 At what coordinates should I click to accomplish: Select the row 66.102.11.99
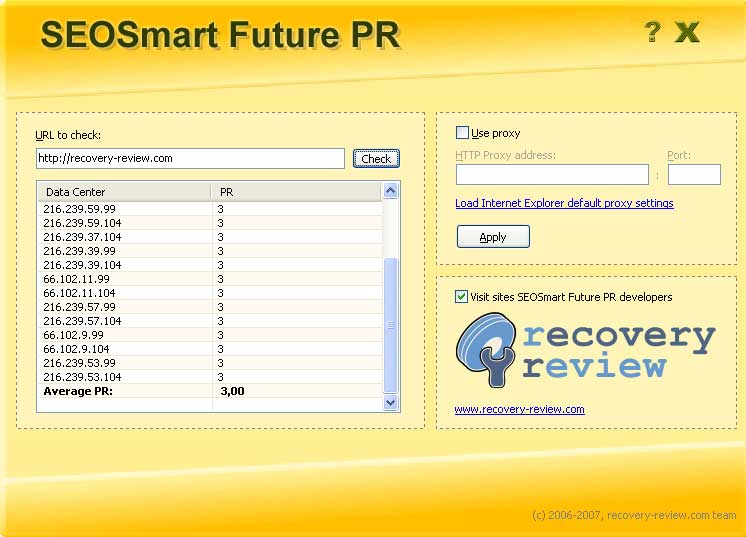pyautogui.click(x=210, y=279)
